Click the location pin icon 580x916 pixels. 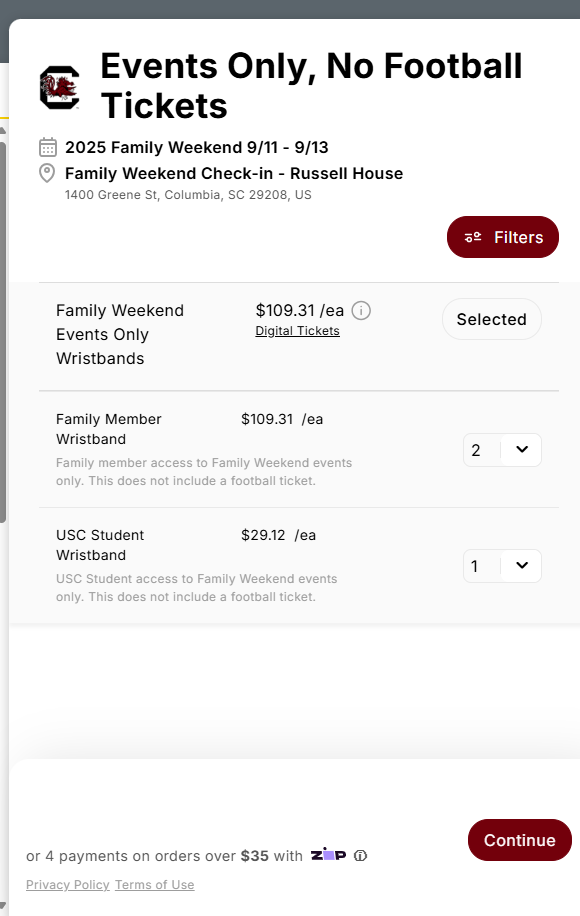(47, 174)
